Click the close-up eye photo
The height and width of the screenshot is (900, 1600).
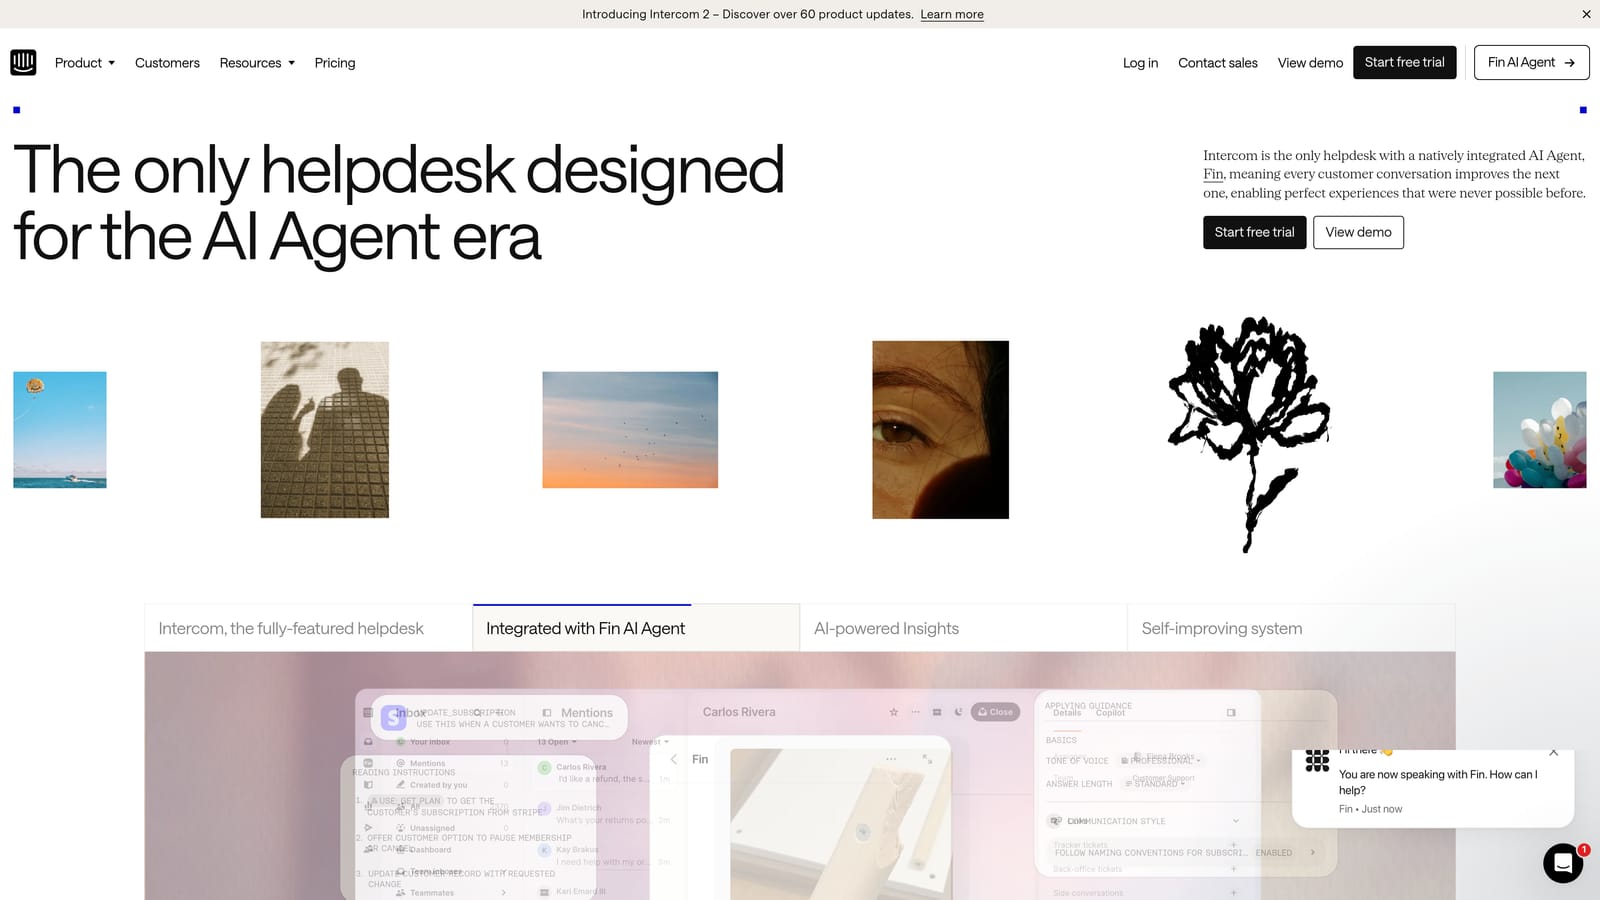941,430
